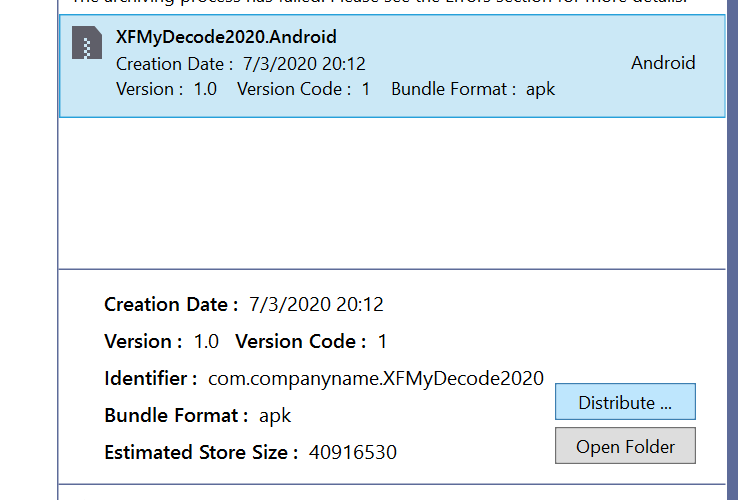The image size is (738, 500).
Task: Click the Distribute ... button
Action: 625,402
